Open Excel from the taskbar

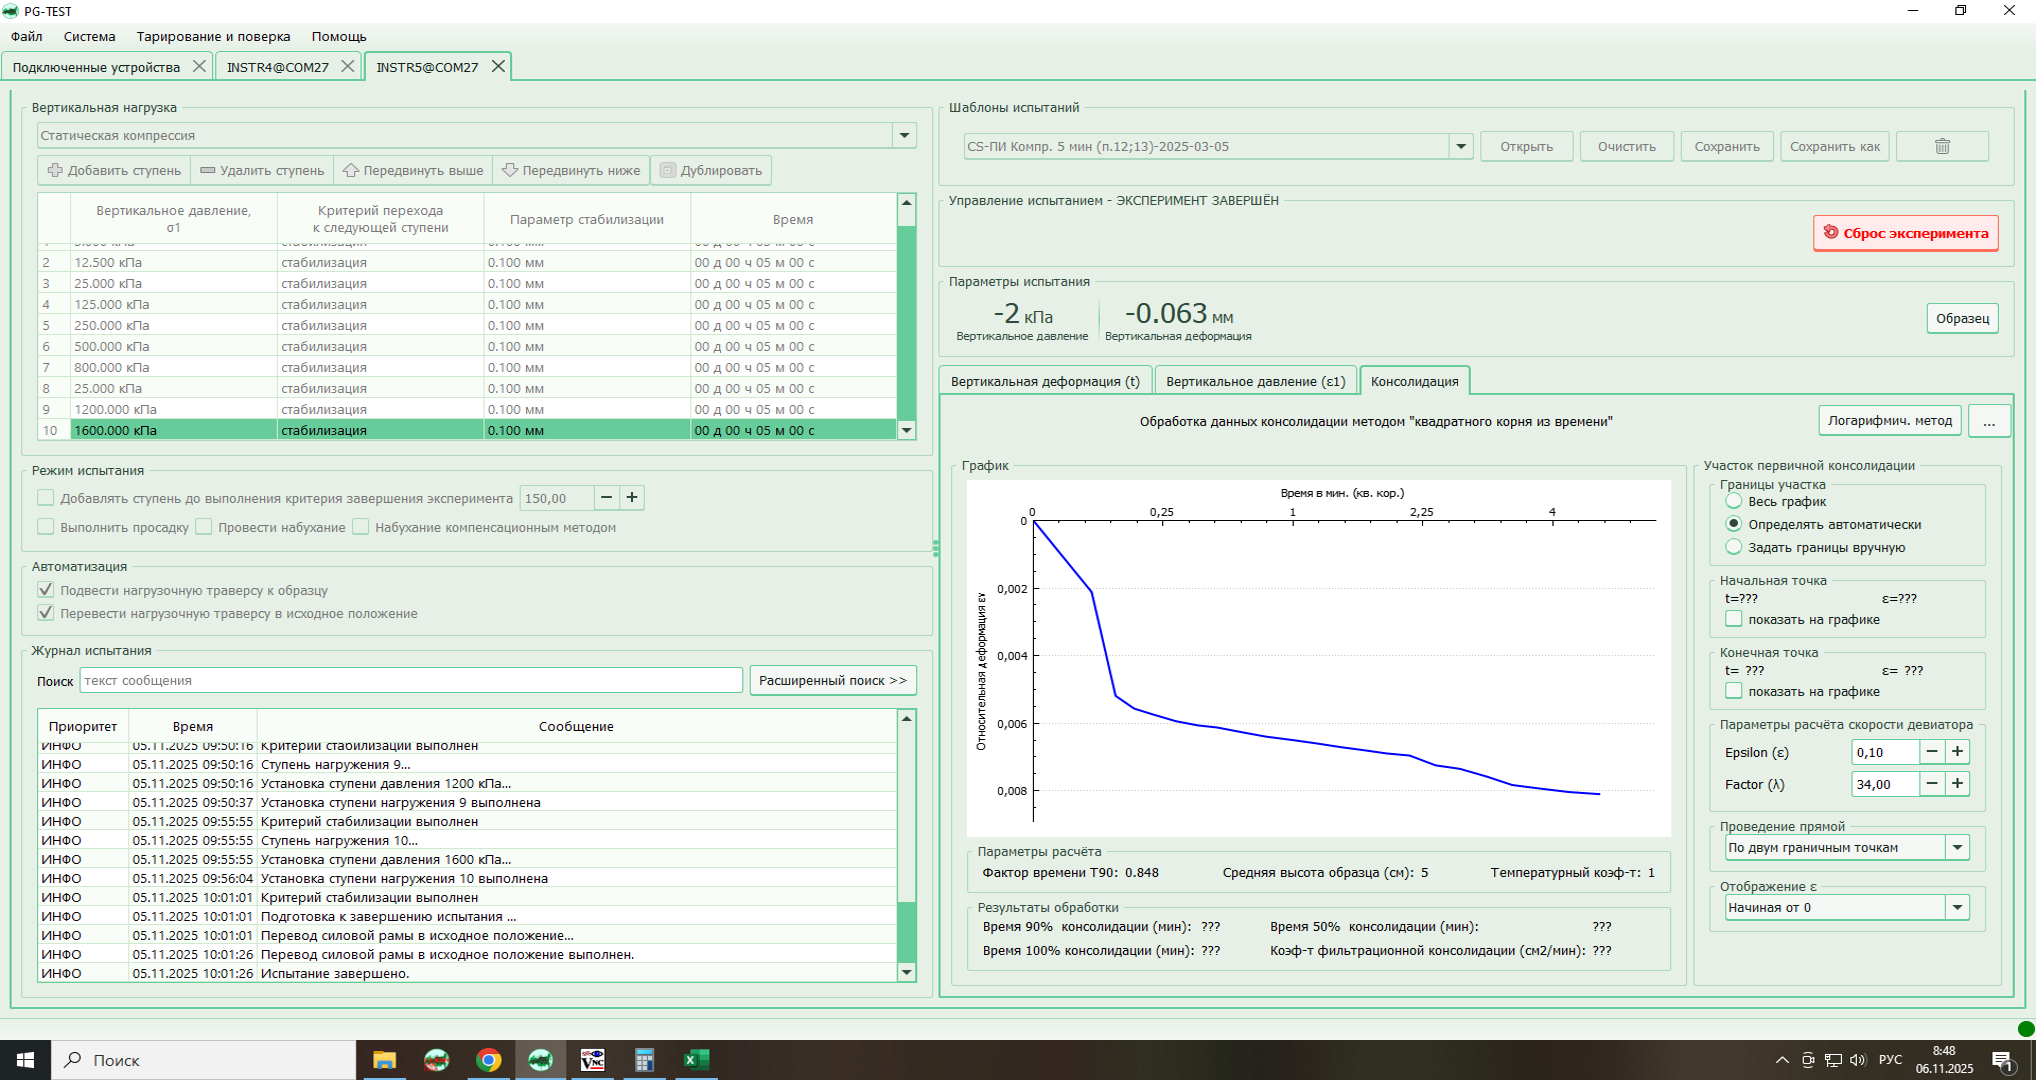pyautogui.click(x=696, y=1060)
